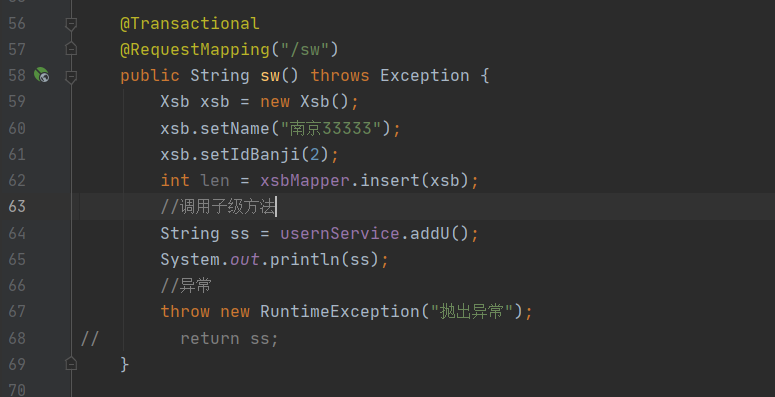Click the commented return ss statement
Screen dimensions: 775x397
[229, 338]
